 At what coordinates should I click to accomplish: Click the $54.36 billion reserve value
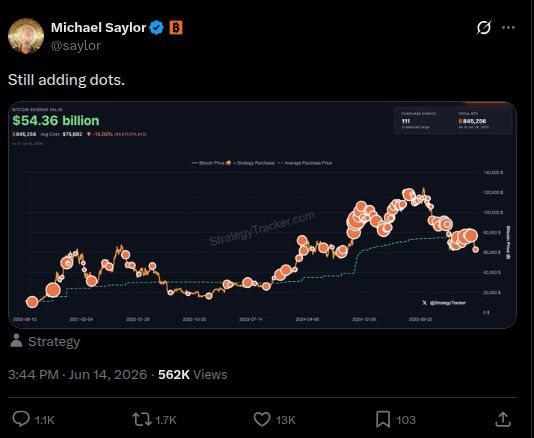coord(56,121)
